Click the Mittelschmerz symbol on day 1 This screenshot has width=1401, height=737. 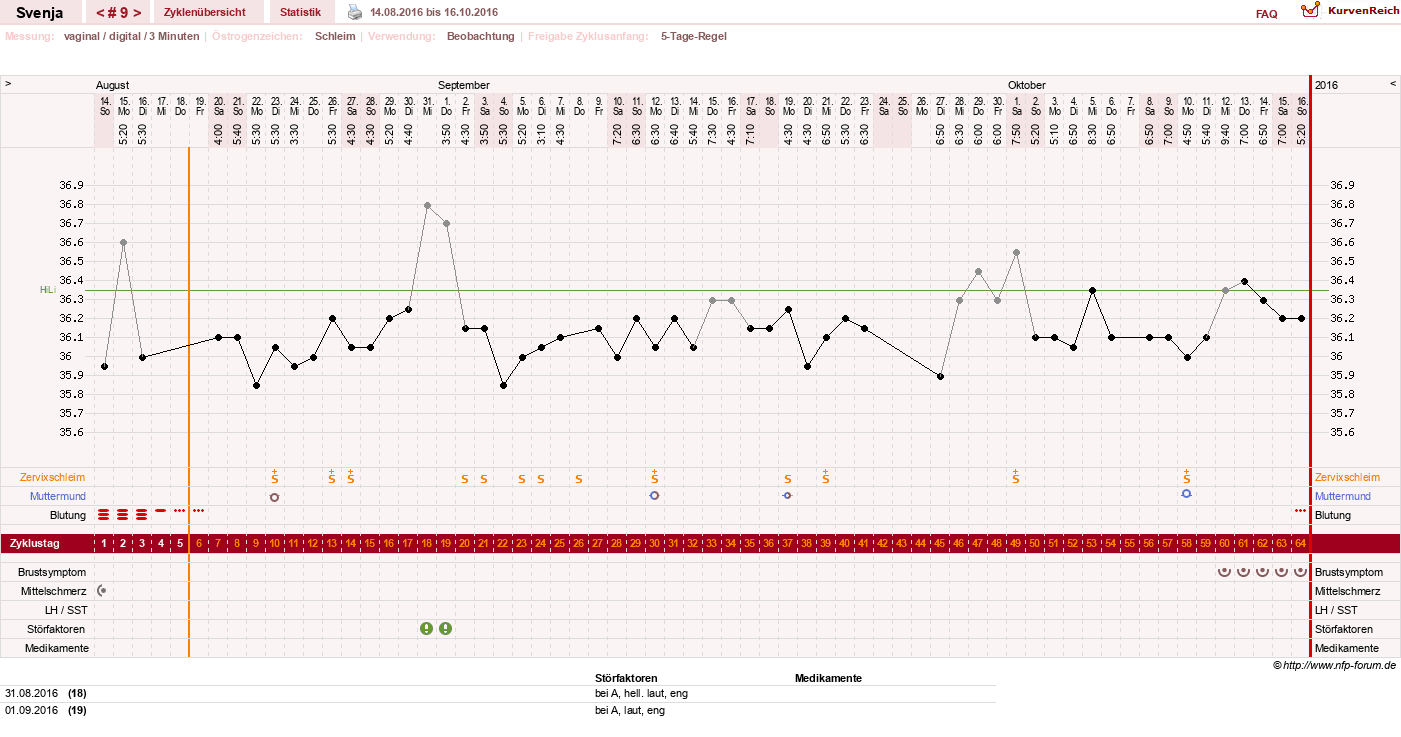[102, 591]
